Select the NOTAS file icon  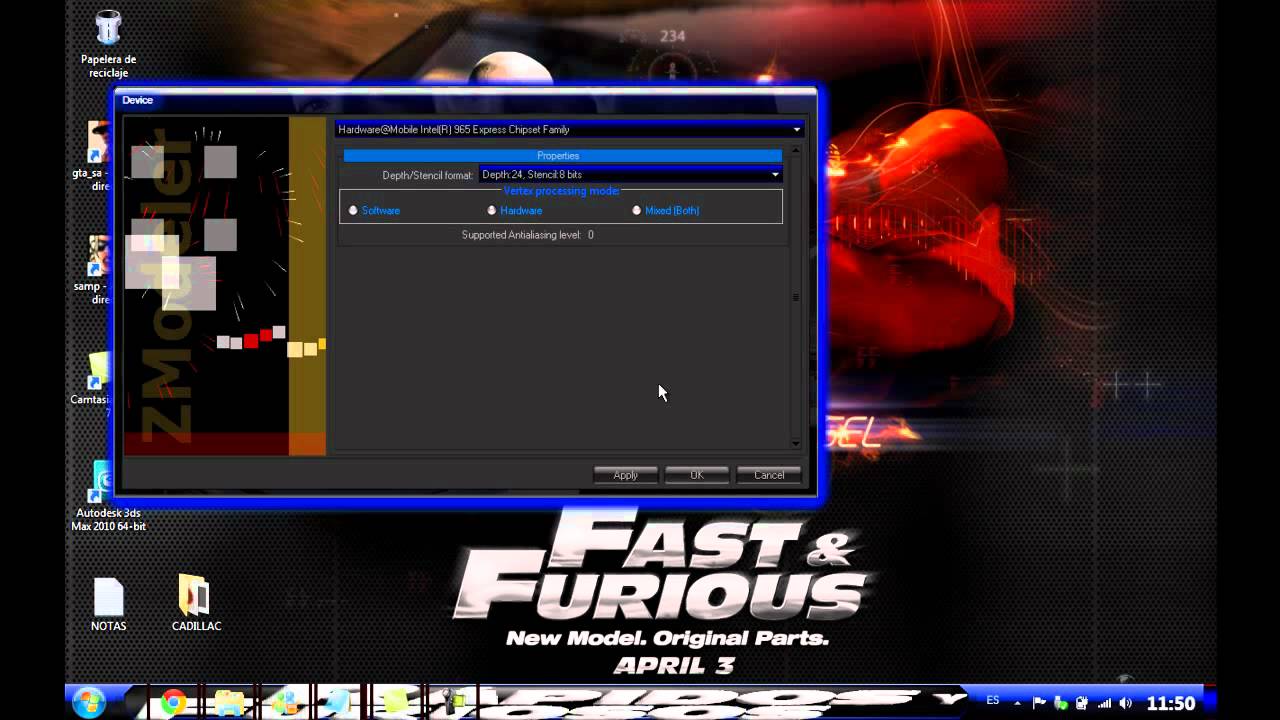108,604
